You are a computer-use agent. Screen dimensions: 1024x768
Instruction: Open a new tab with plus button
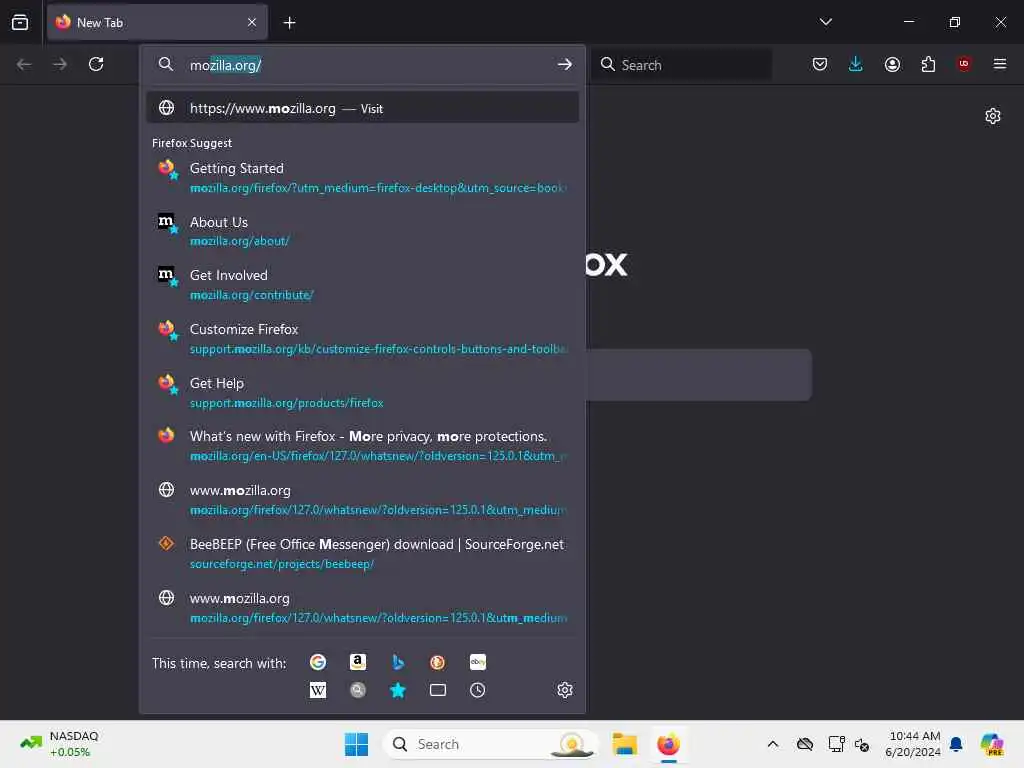point(289,23)
